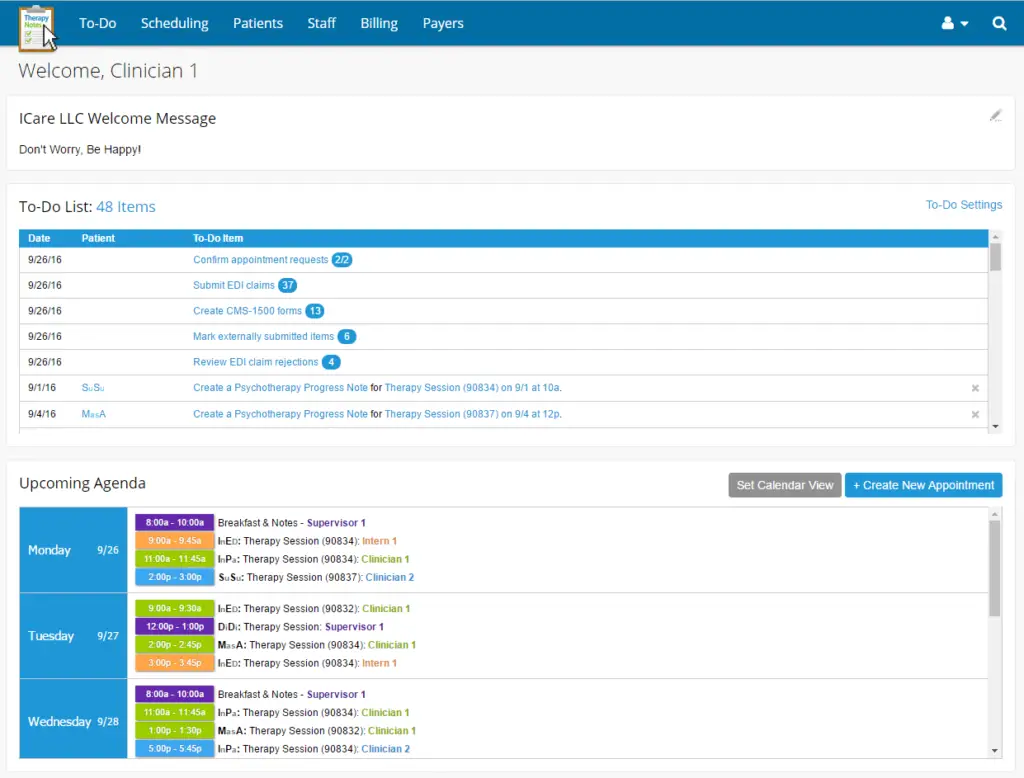Click the 48 Items link
The image size is (1024, 778).
[x=126, y=207]
